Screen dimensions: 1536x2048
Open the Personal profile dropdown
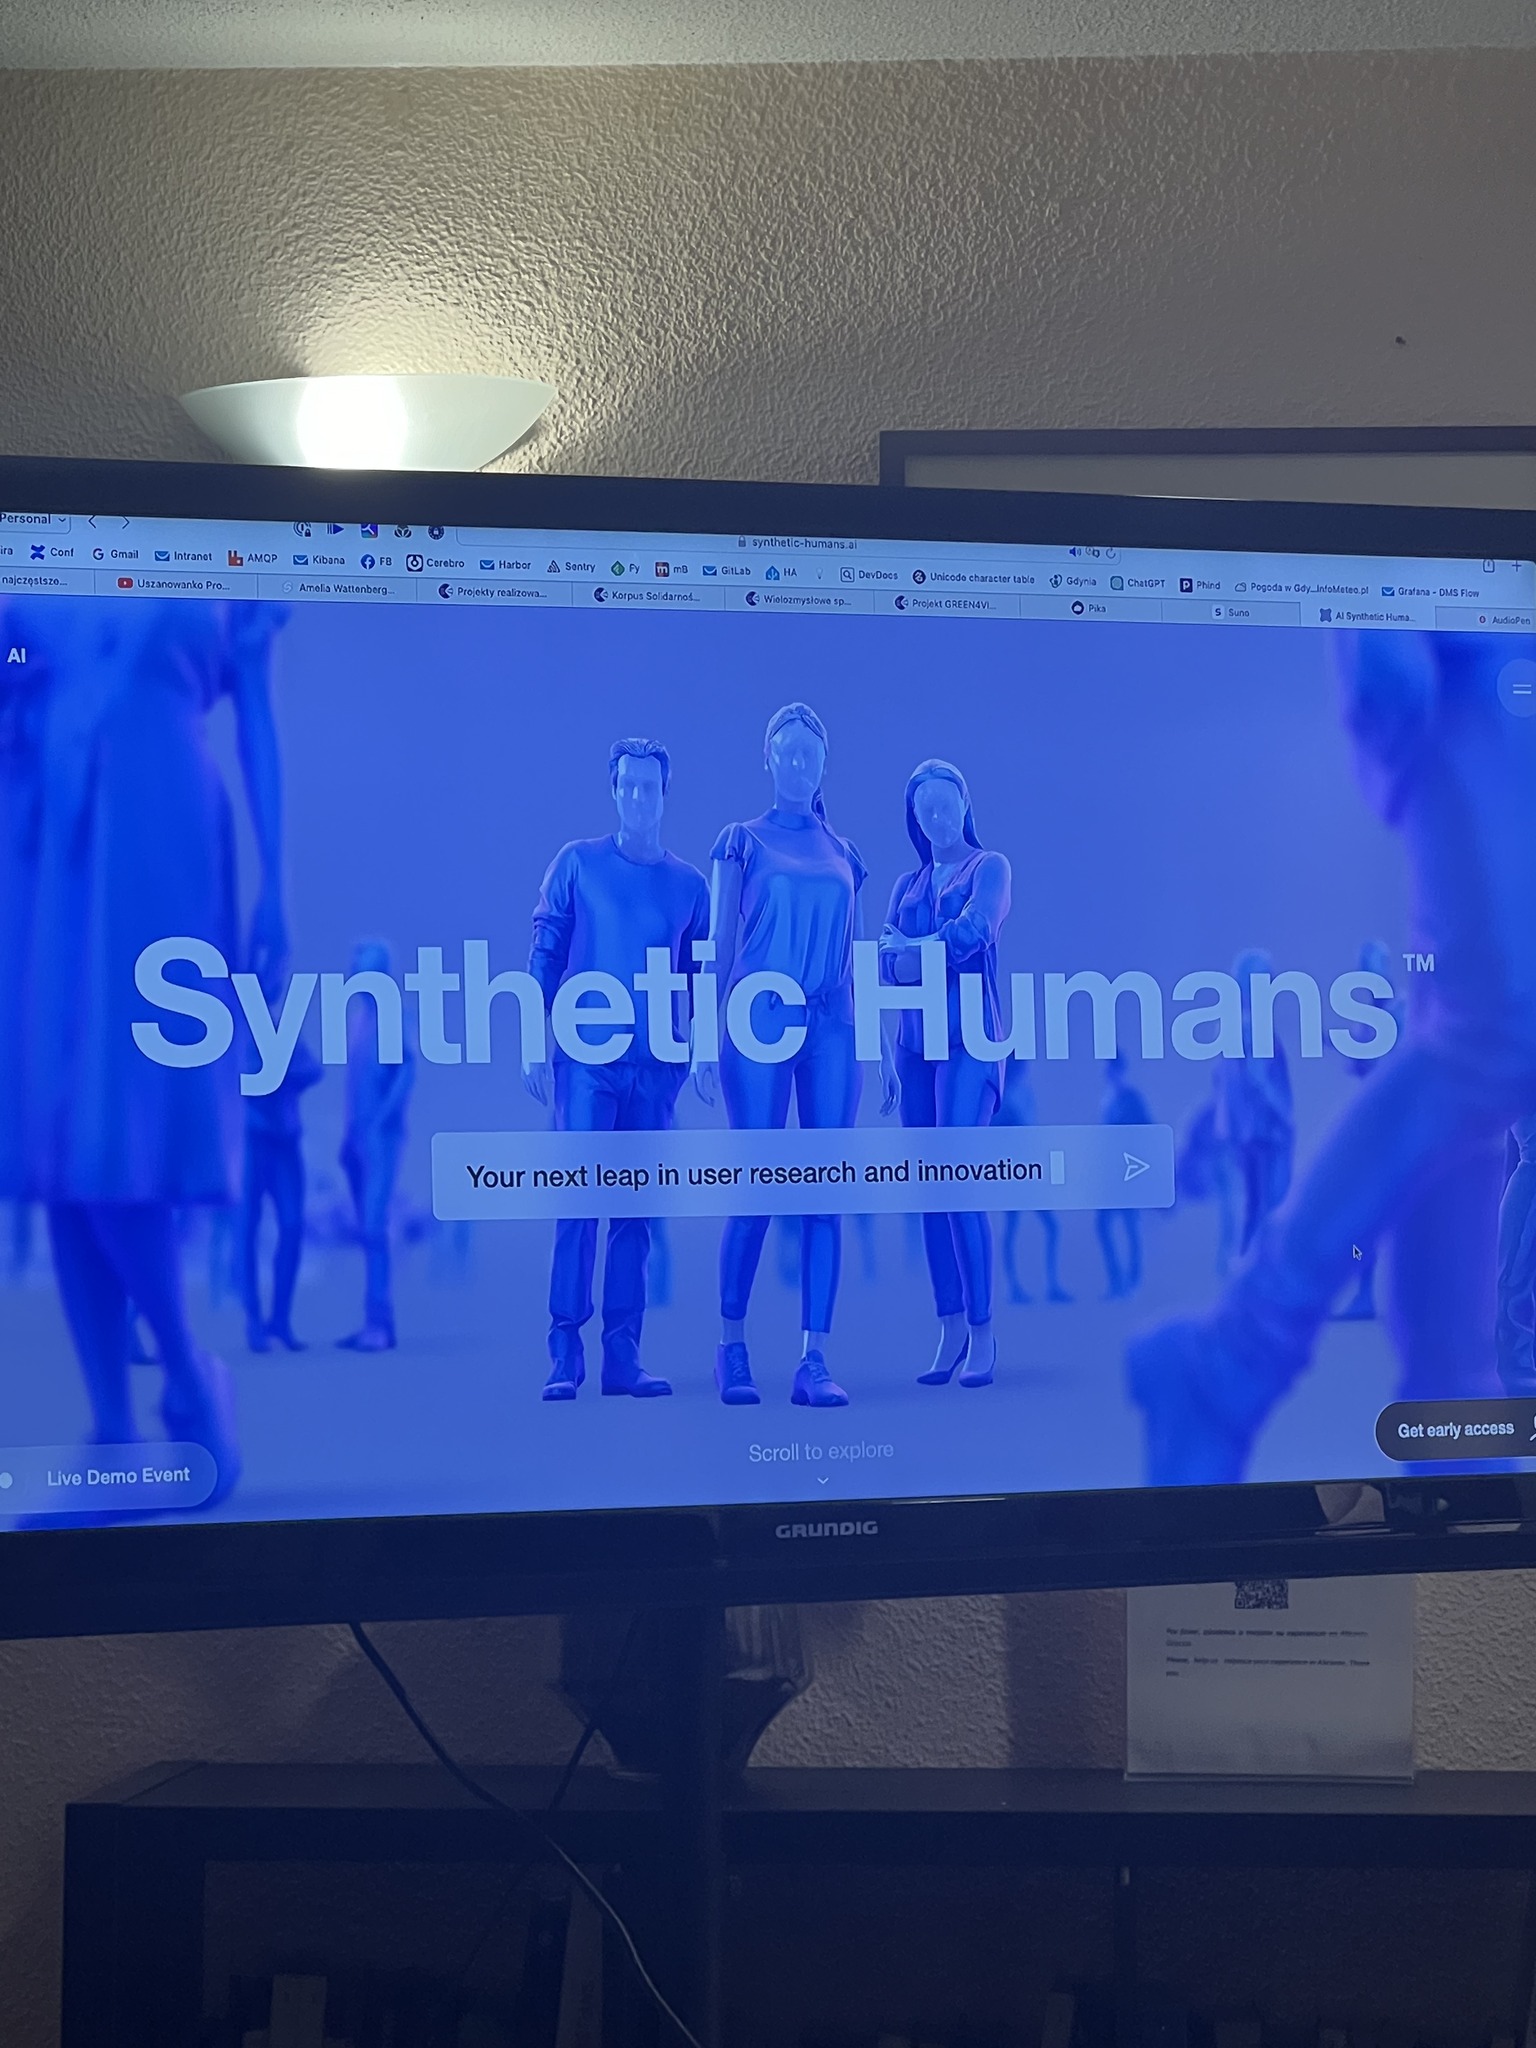34,519
